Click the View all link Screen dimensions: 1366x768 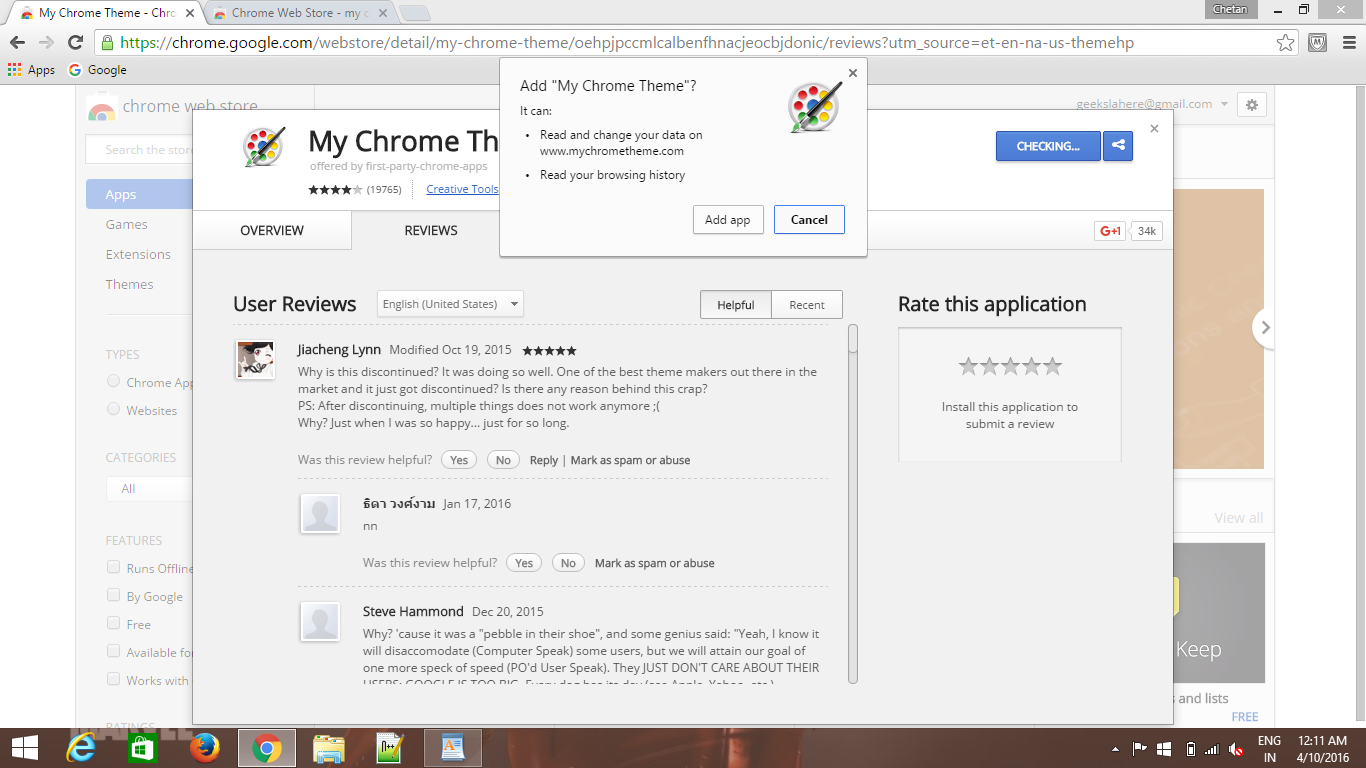1238,518
